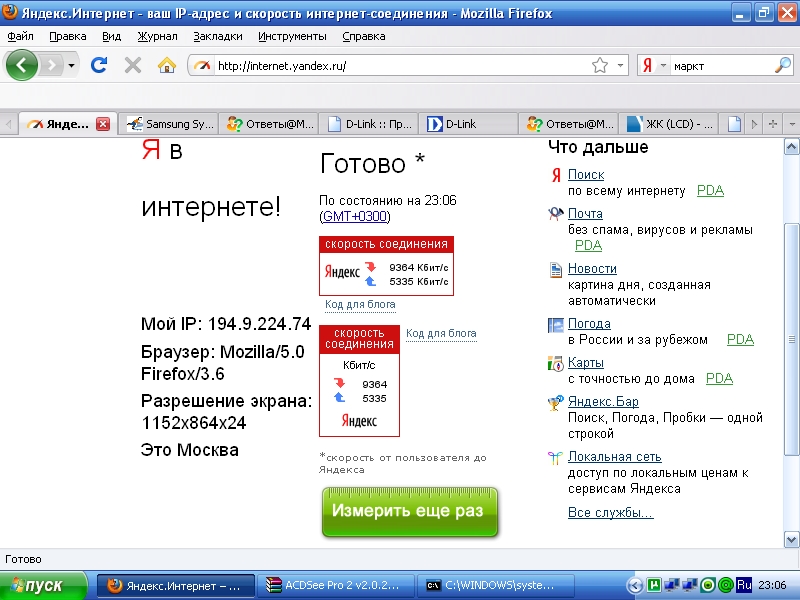The image size is (800, 600).
Task: Open the Журнал menu
Action: (157, 36)
